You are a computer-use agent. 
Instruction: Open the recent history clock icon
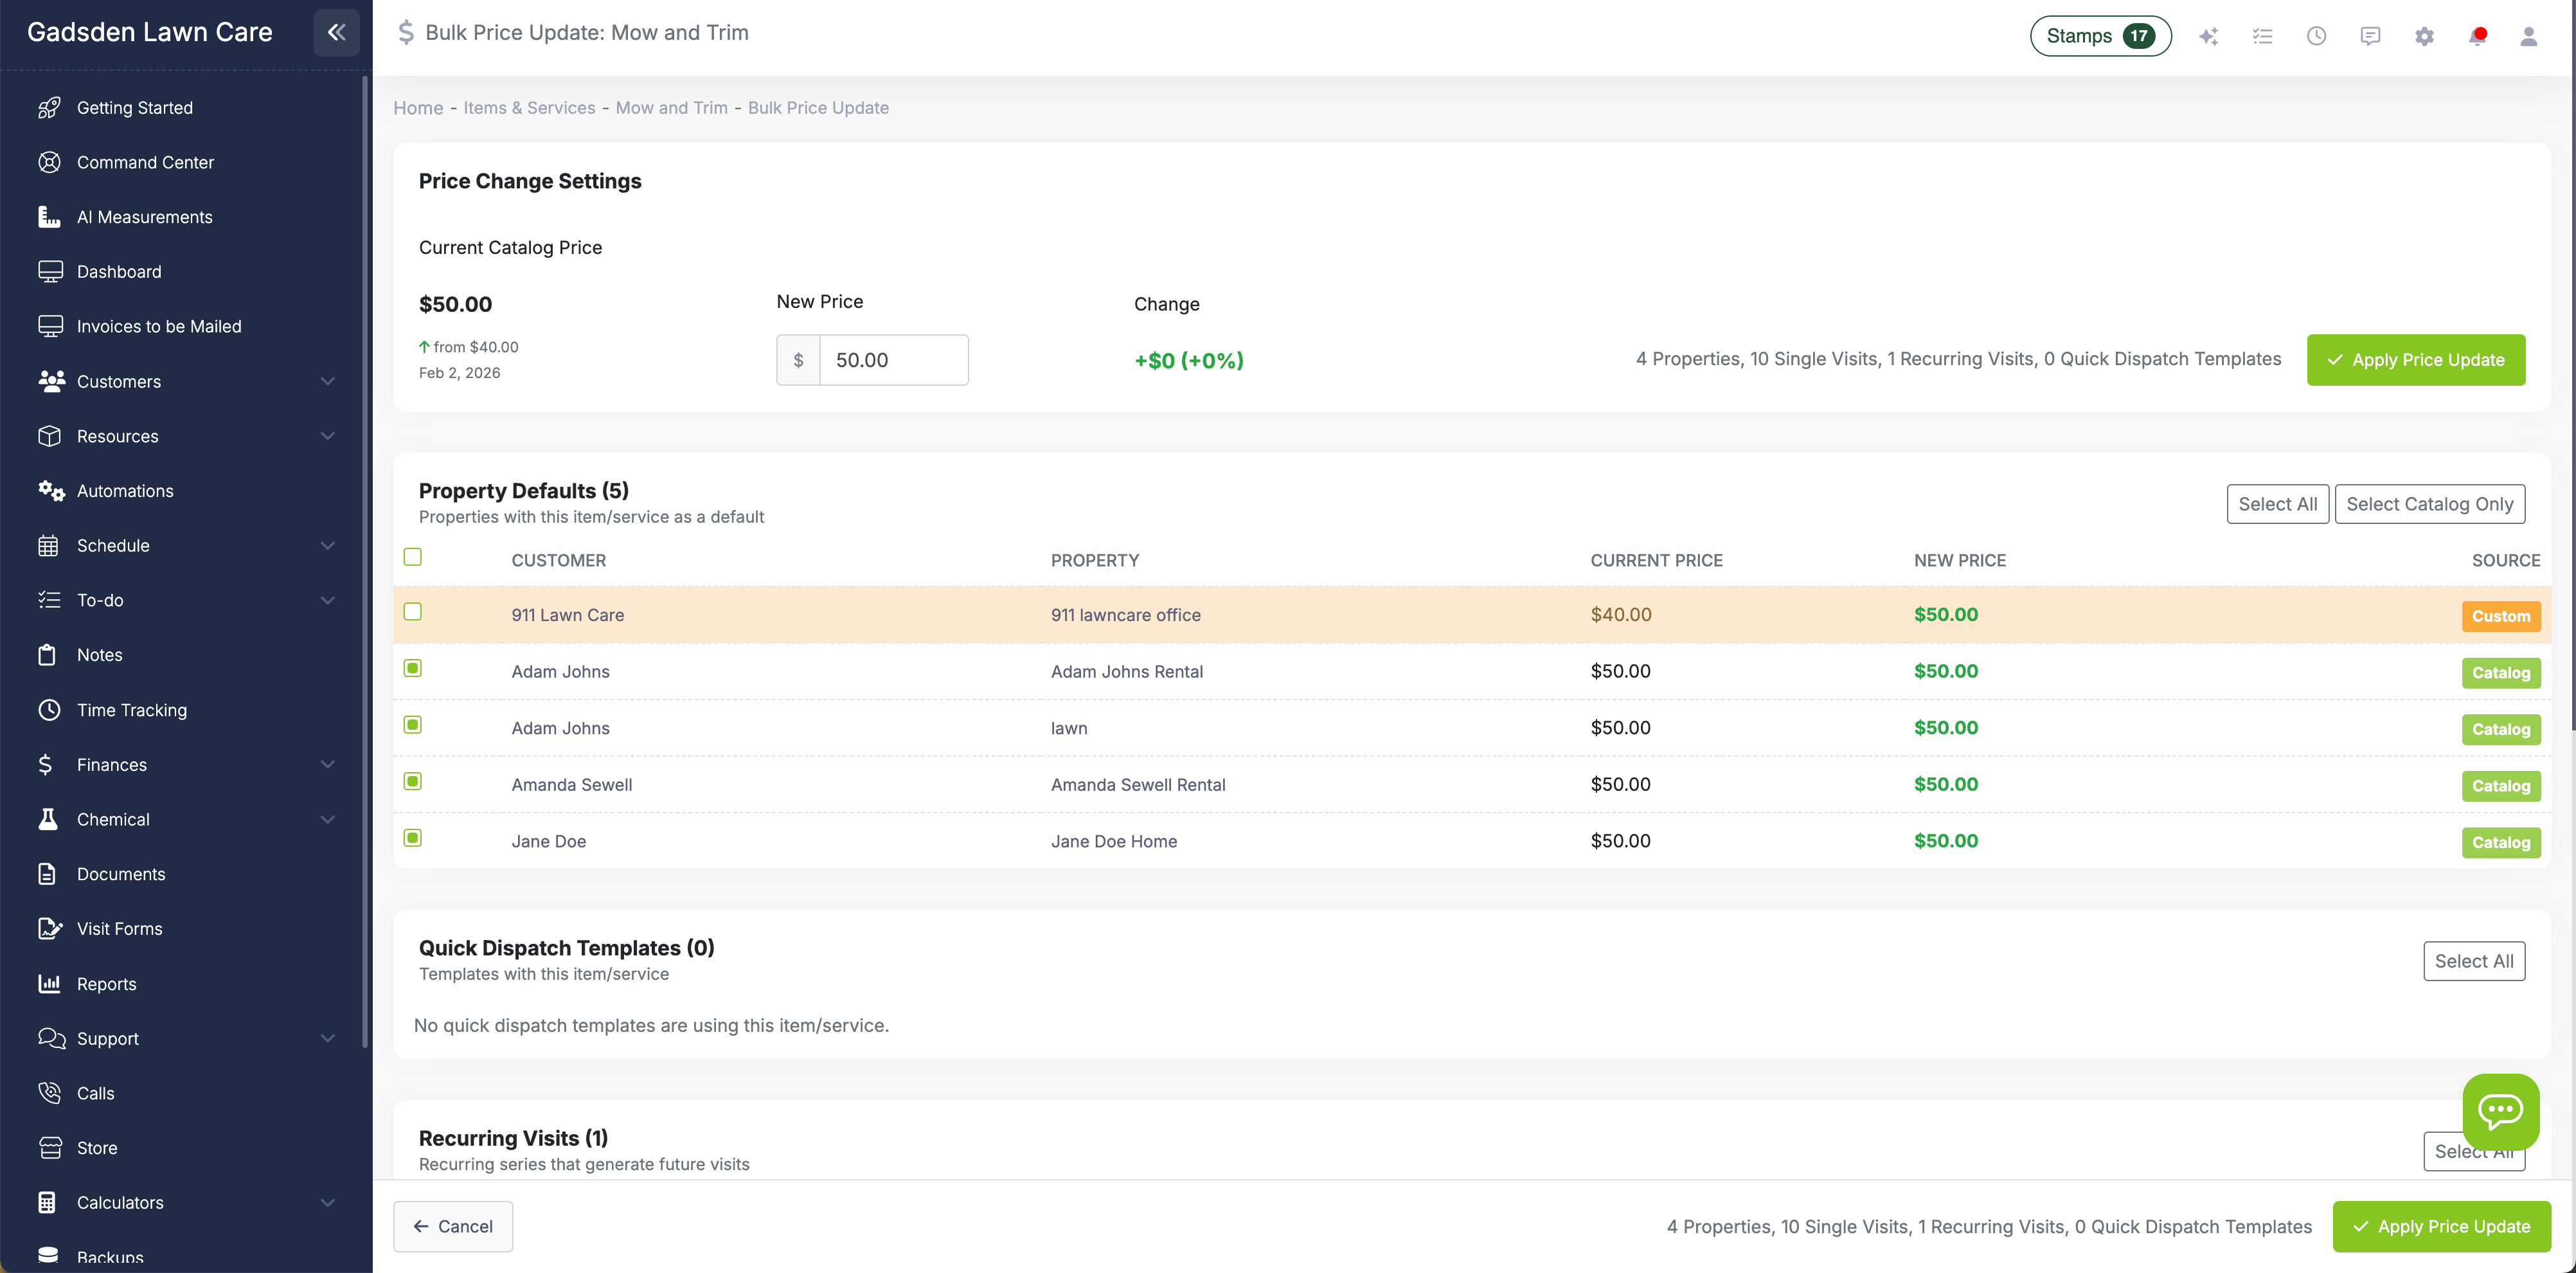click(x=2317, y=35)
